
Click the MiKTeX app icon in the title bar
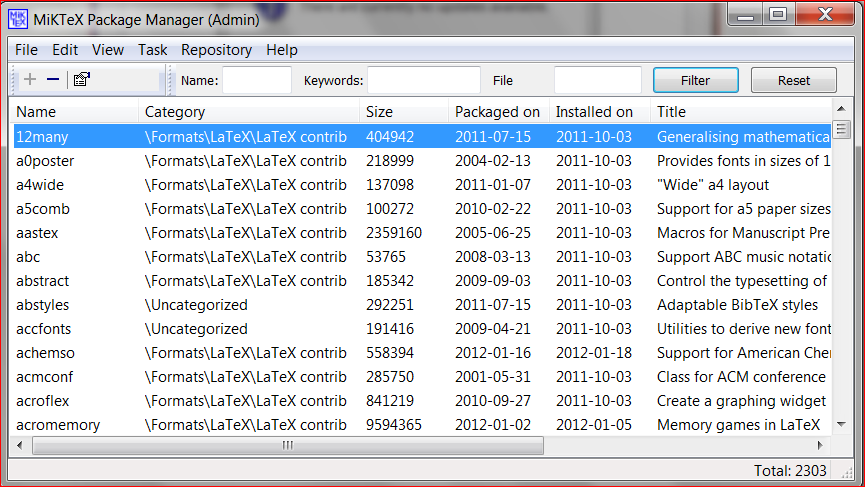click(18, 19)
